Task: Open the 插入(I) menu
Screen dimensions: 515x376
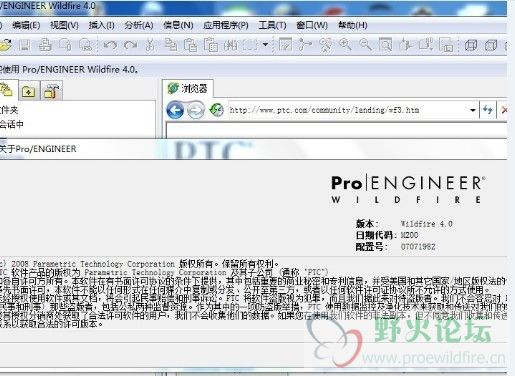Action: [101, 25]
